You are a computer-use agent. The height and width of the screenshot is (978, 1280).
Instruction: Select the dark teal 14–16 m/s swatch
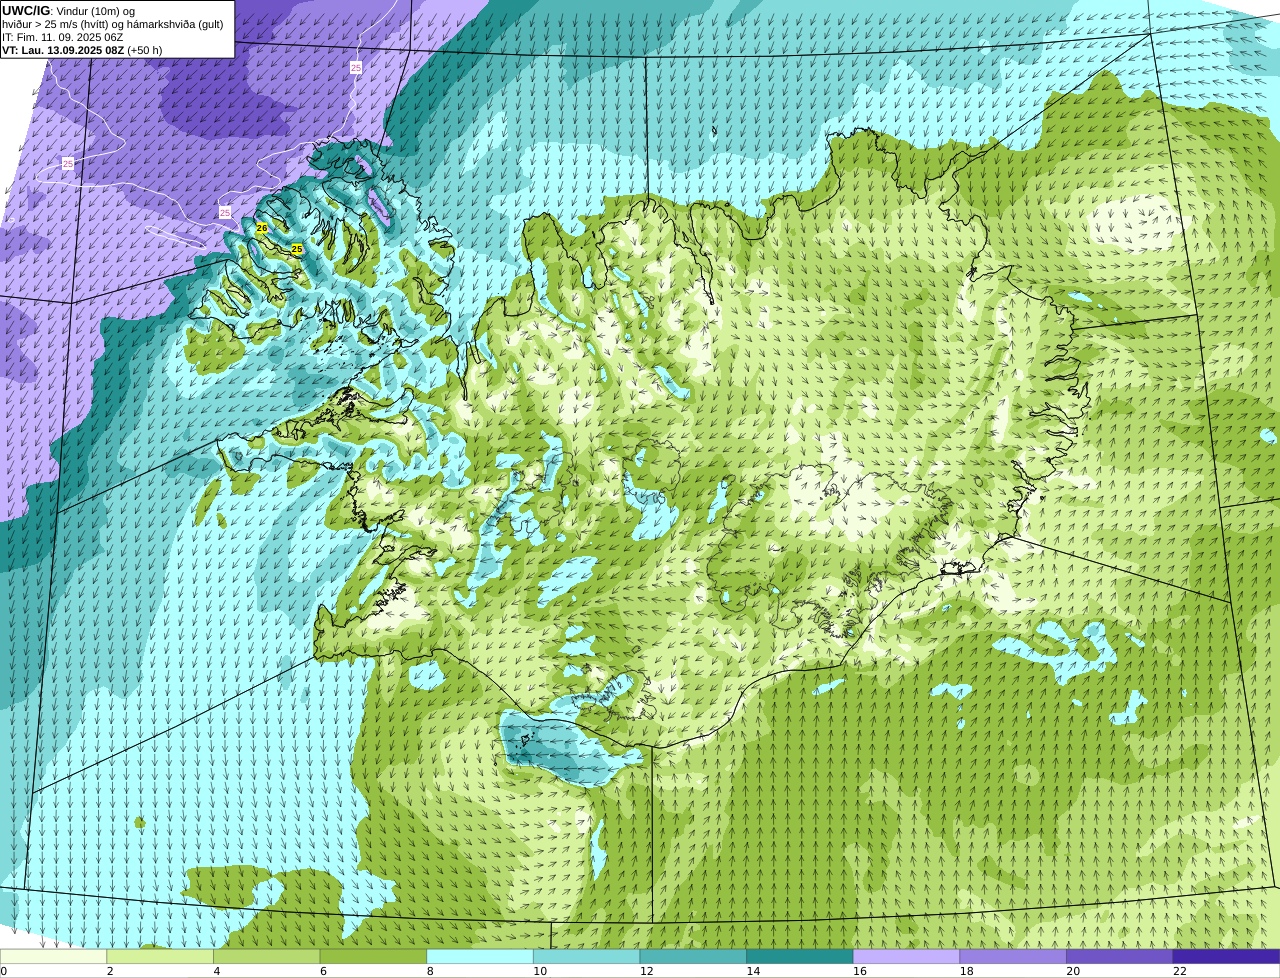[800, 956]
